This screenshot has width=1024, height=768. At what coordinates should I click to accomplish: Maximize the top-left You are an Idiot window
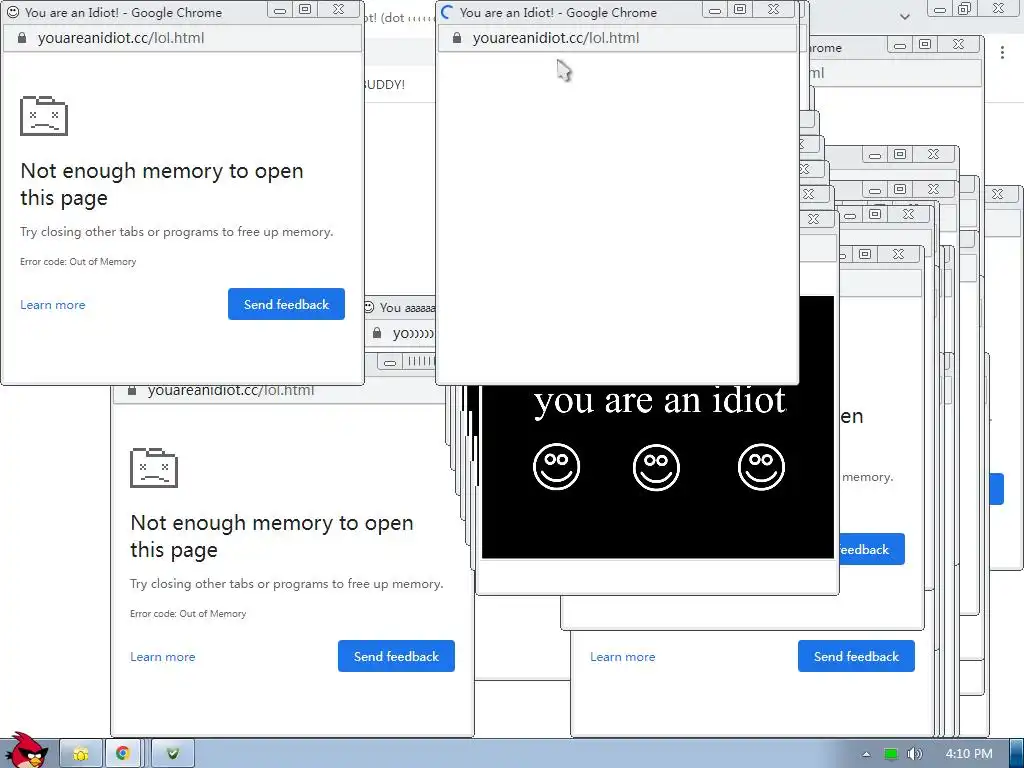coord(305,10)
